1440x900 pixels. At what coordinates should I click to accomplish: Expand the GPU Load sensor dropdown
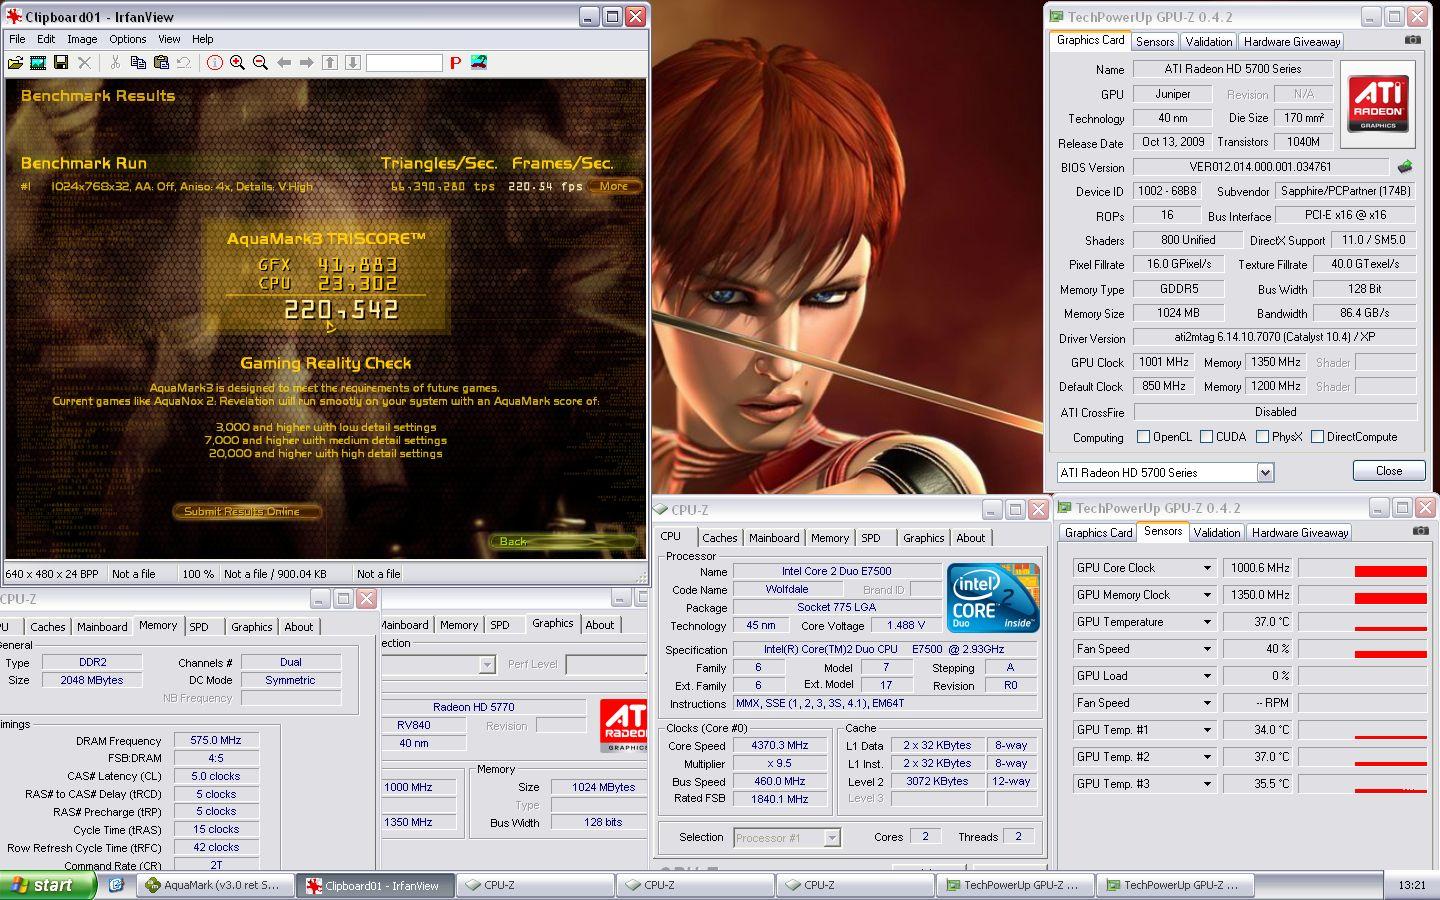click(1207, 676)
